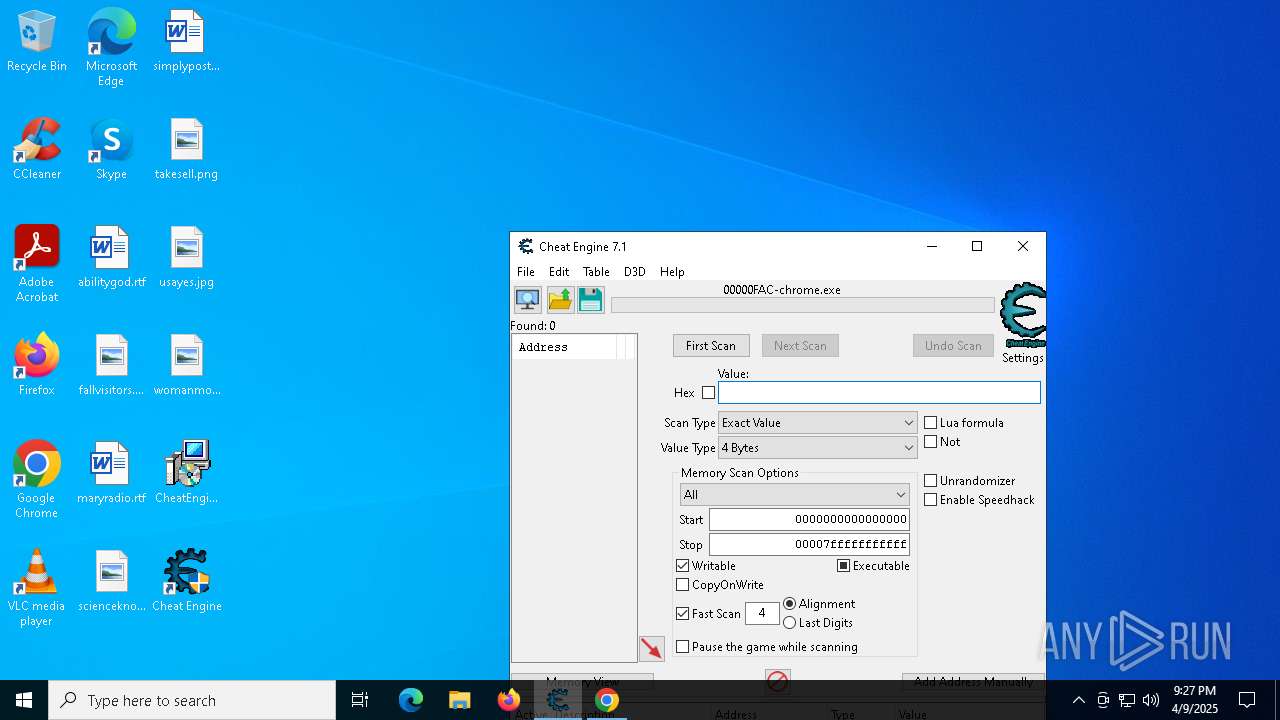Viewport: 1280px width, 720px height.
Task: Copy selected addresses with red arrow icon
Action: point(651,648)
